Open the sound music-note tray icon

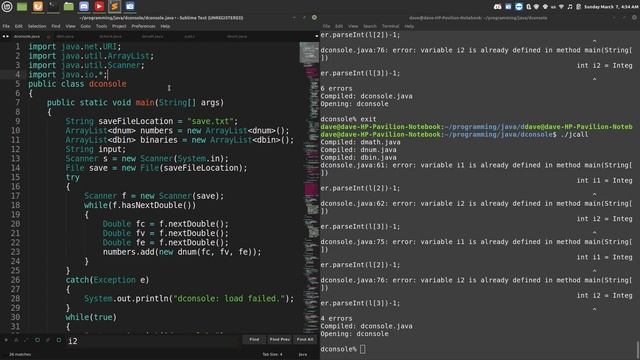pyautogui.click(x=570, y=7)
